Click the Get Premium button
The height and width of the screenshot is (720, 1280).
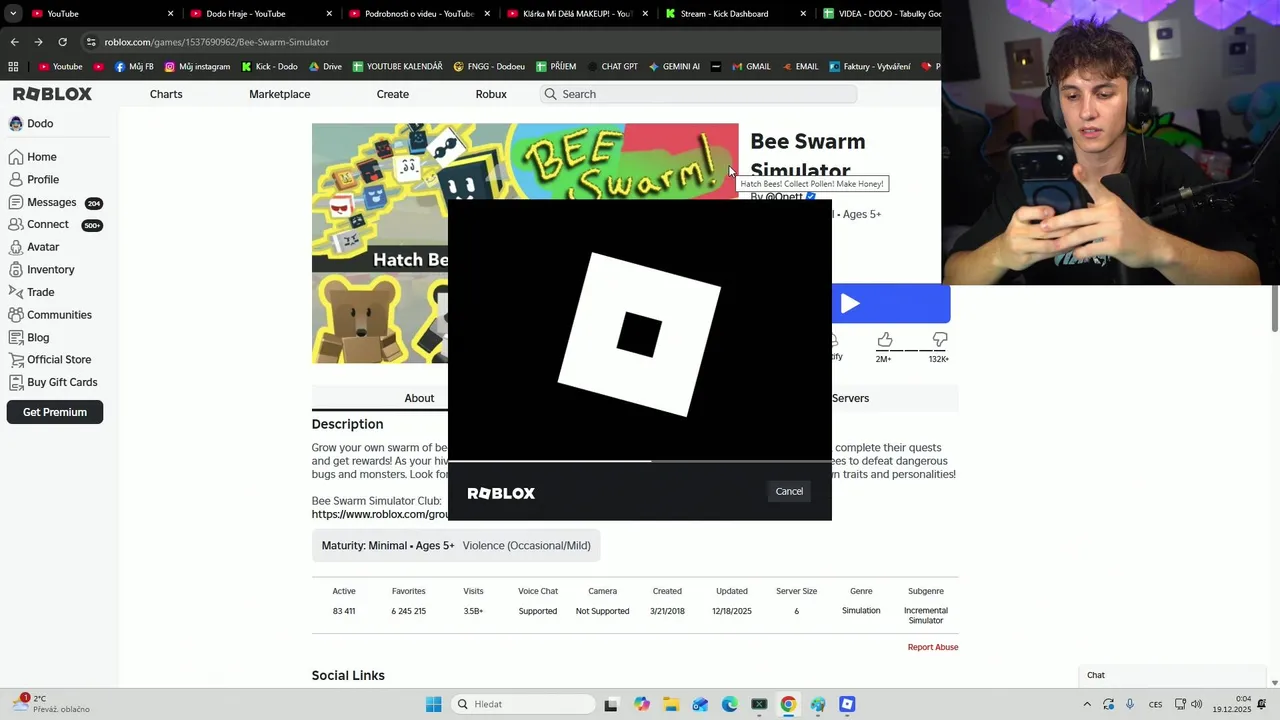(55, 412)
